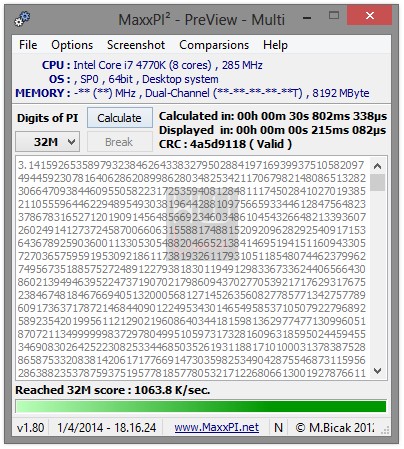This screenshot has width=404, height=449.
Task: Click the N status bar cell
Action: pyautogui.click(x=278, y=428)
